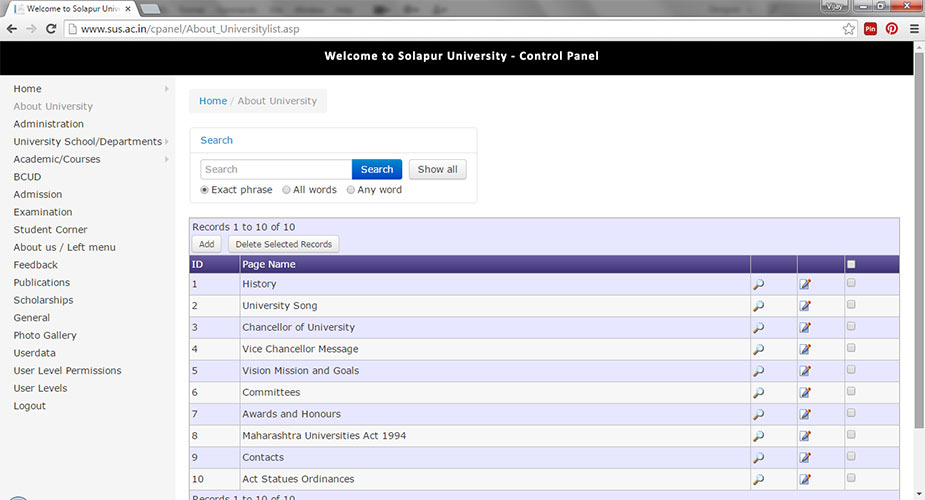Screen dimensions: 925x500
Task: Check Act Statues Ordinances row checkbox
Action: point(851,478)
